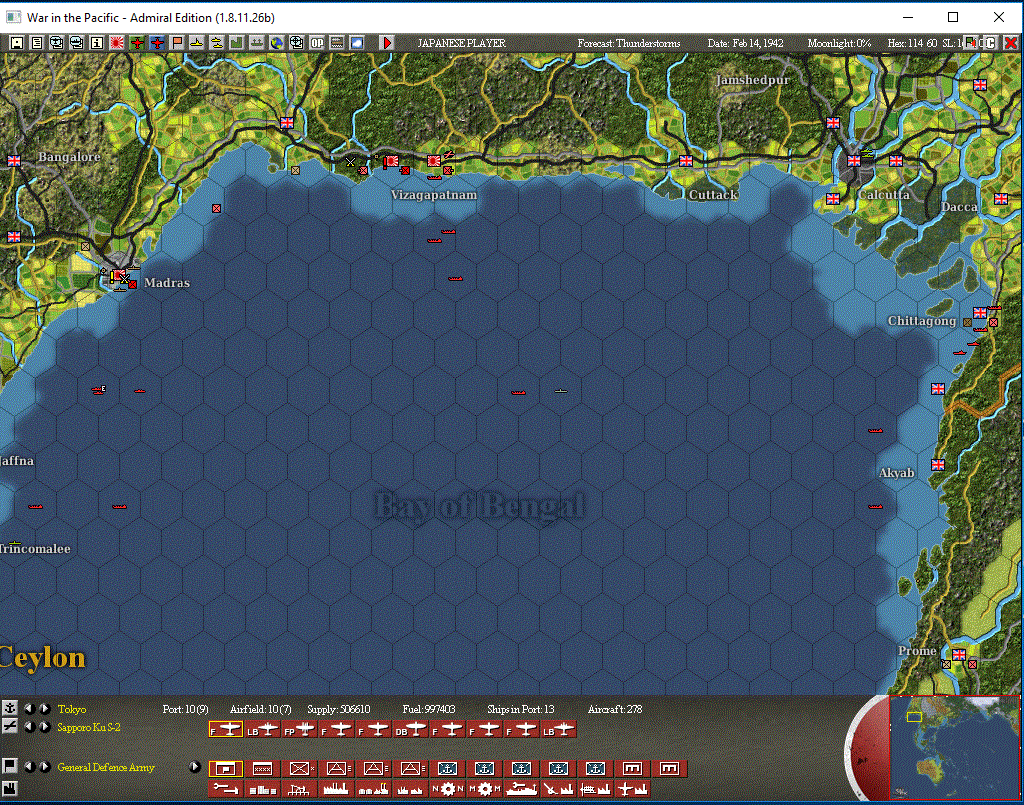Go to next base with Tokyo right arrow

tap(44, 708)
